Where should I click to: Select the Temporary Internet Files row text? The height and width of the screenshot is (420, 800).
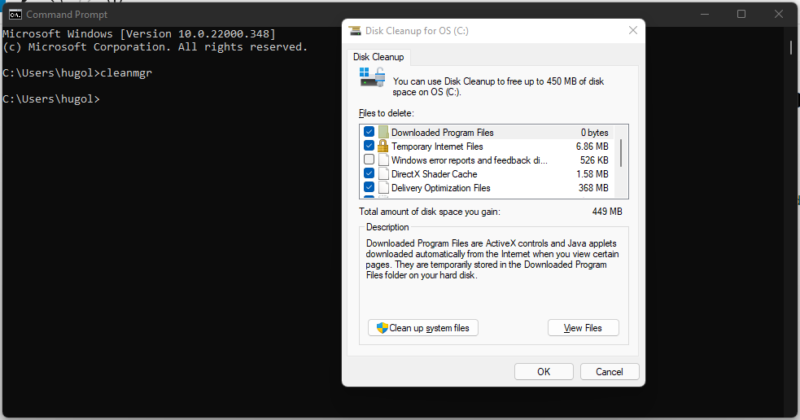click(x=437, y=146)
